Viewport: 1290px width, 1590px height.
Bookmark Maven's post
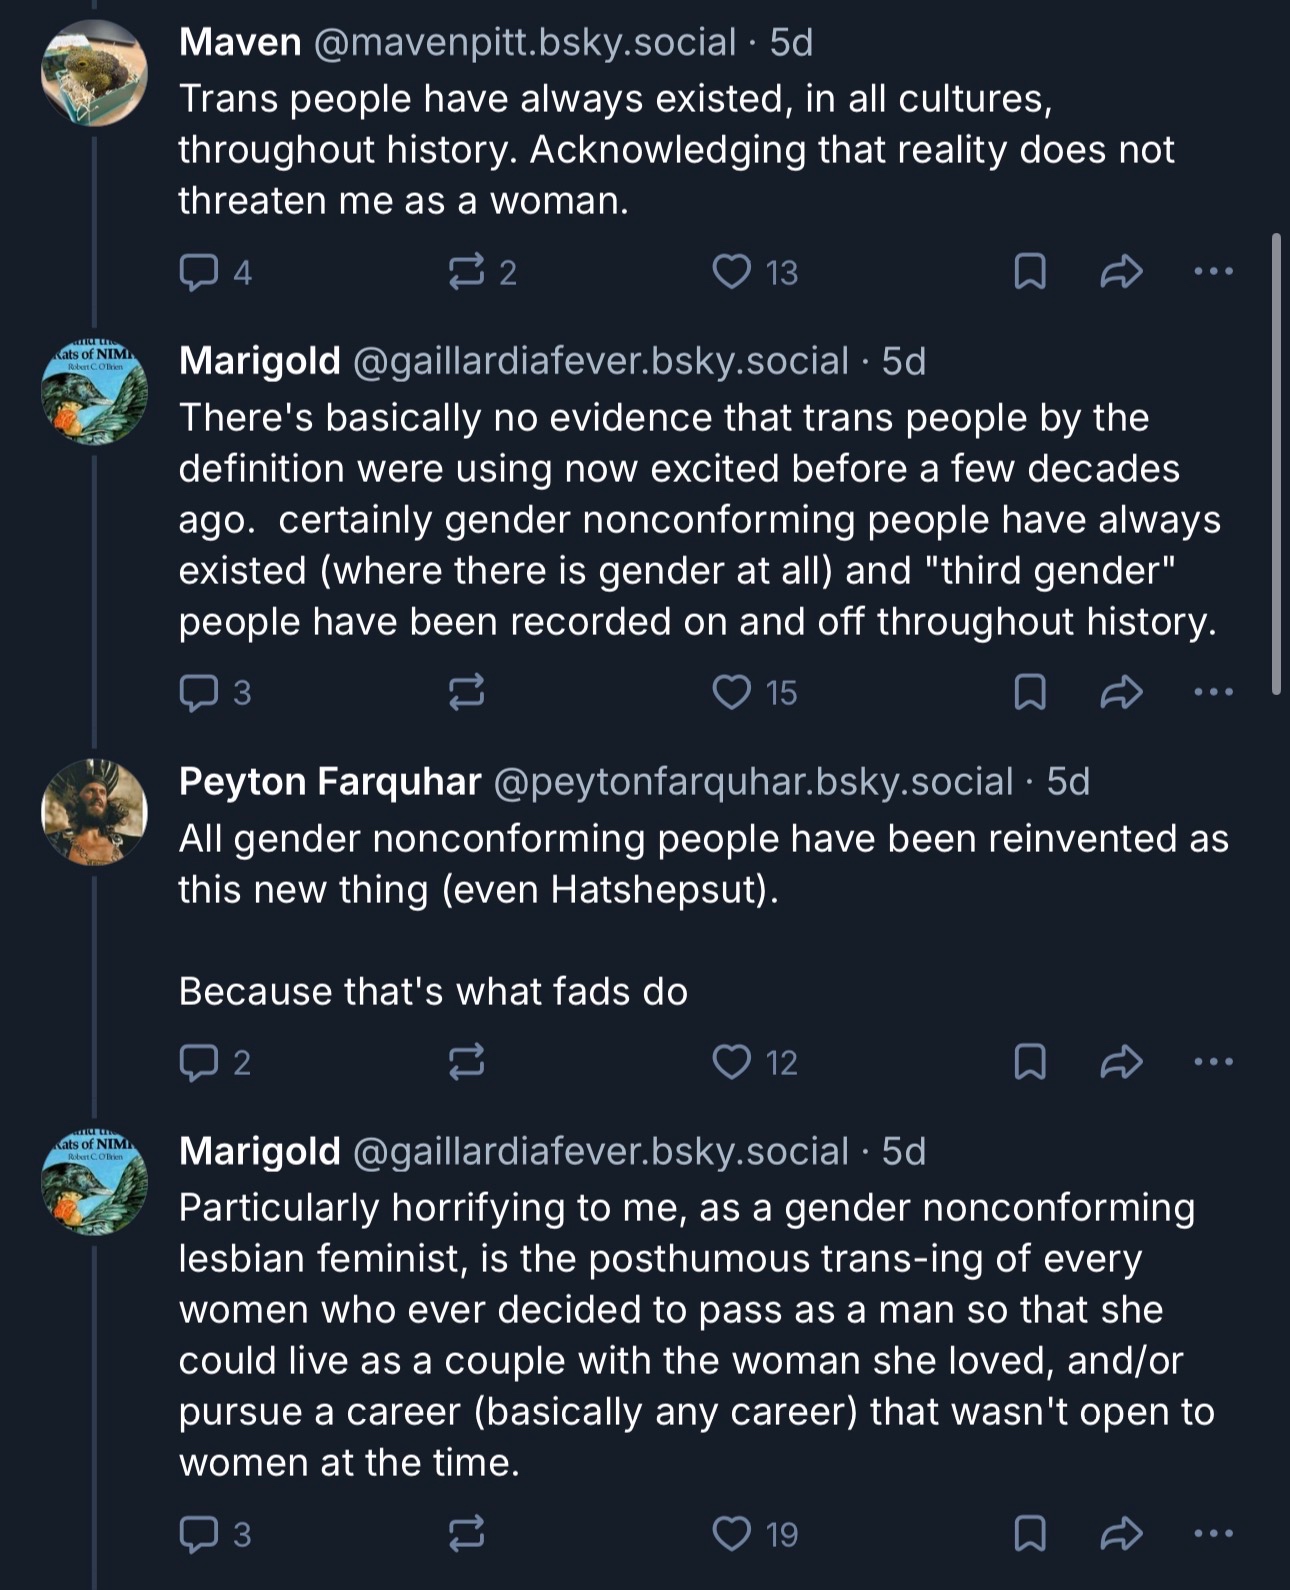pos(1030,272)
